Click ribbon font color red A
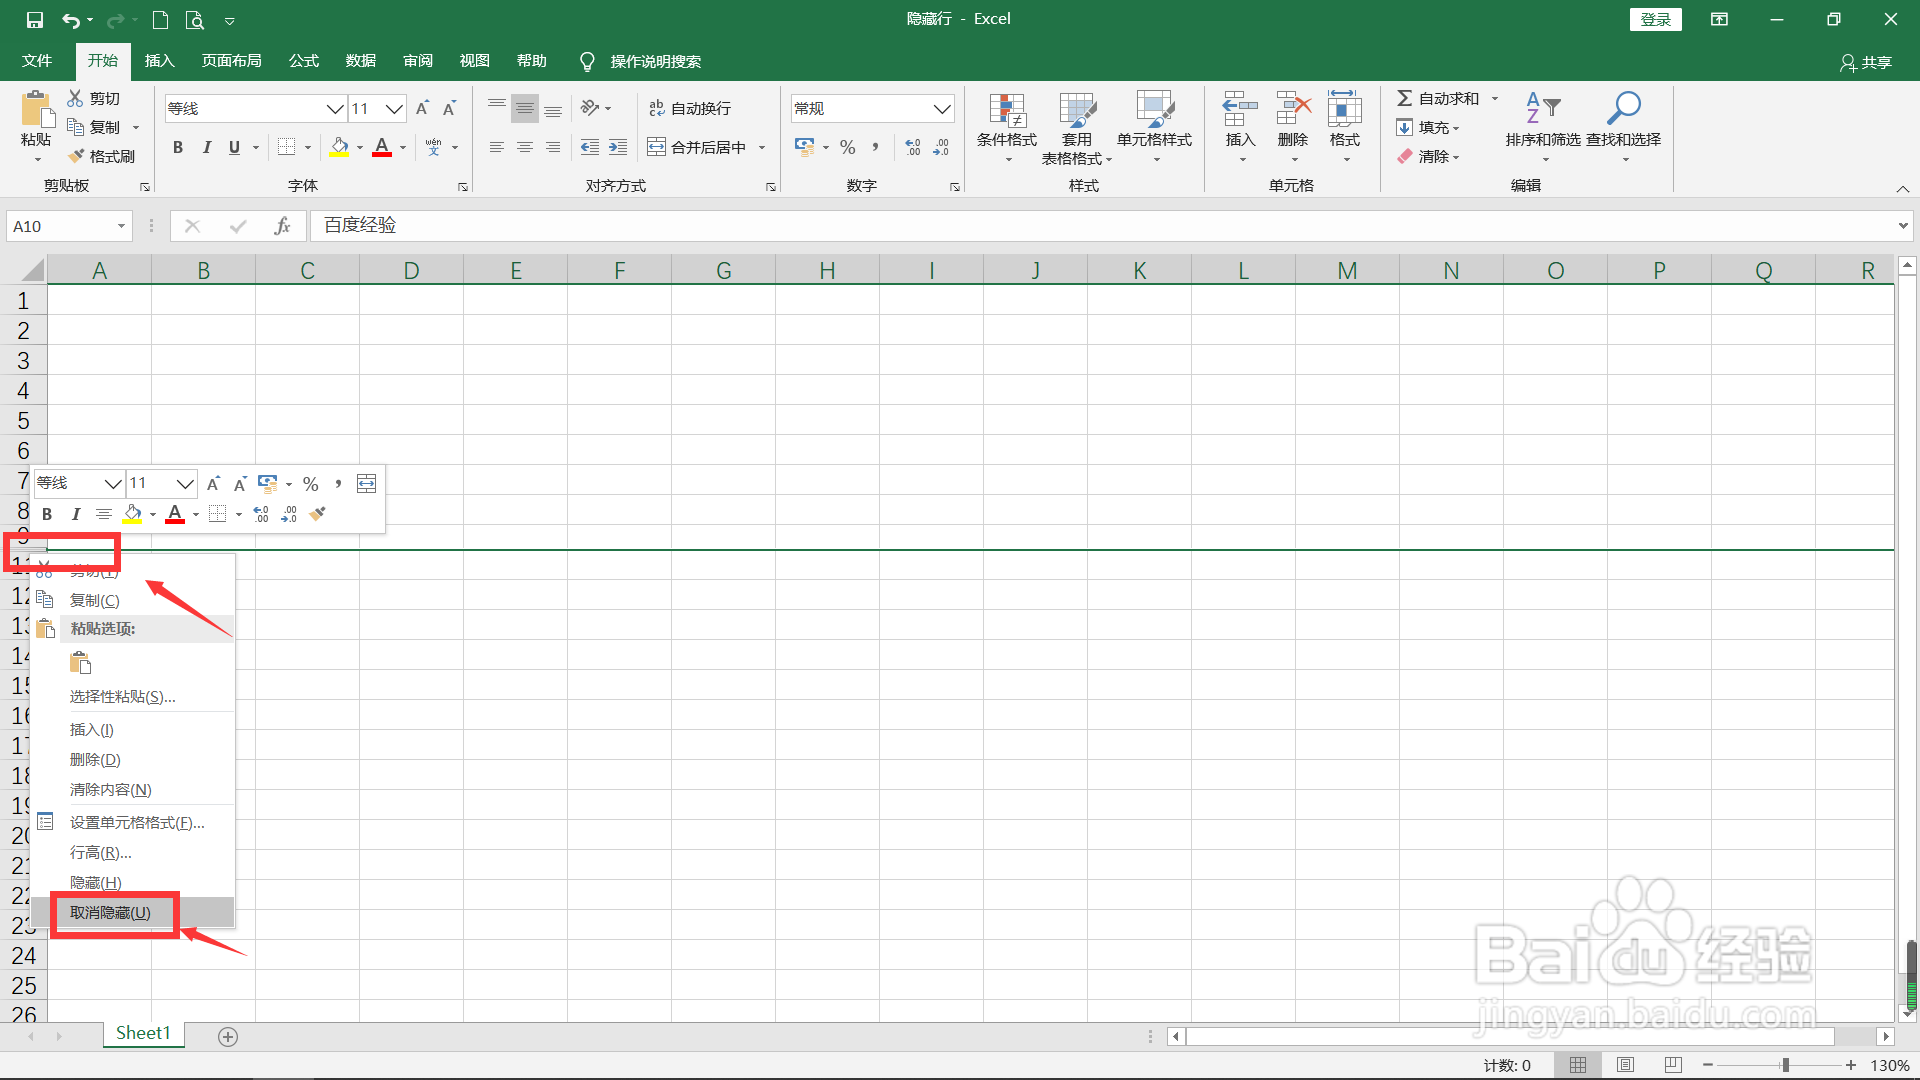 click(x=381, y=148)
